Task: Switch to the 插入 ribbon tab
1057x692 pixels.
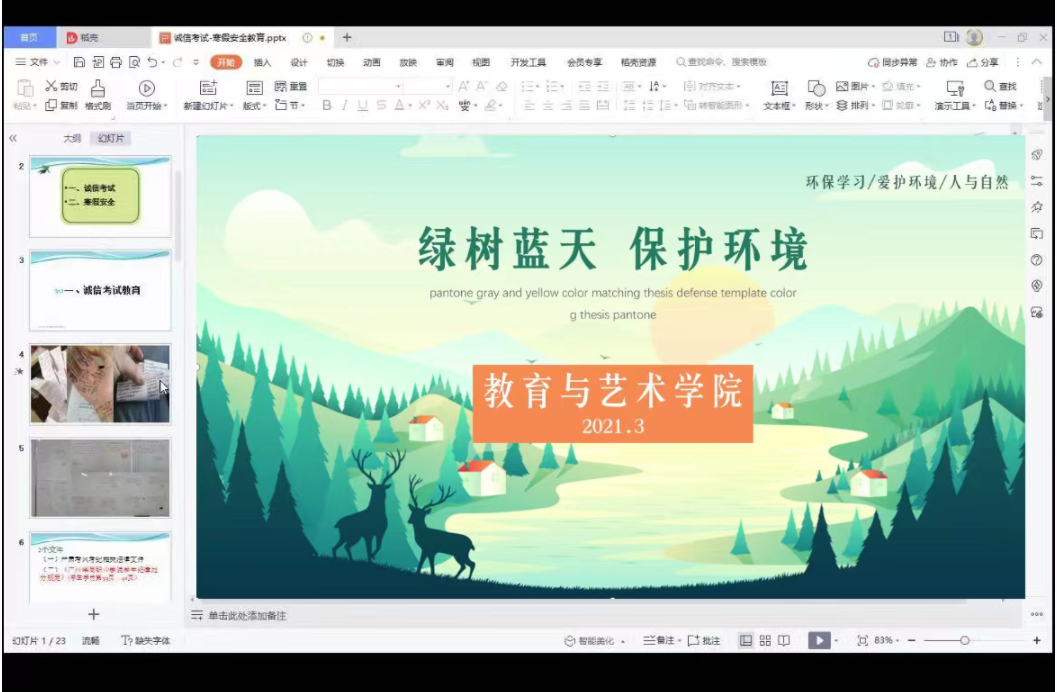Action: (262, 62)
